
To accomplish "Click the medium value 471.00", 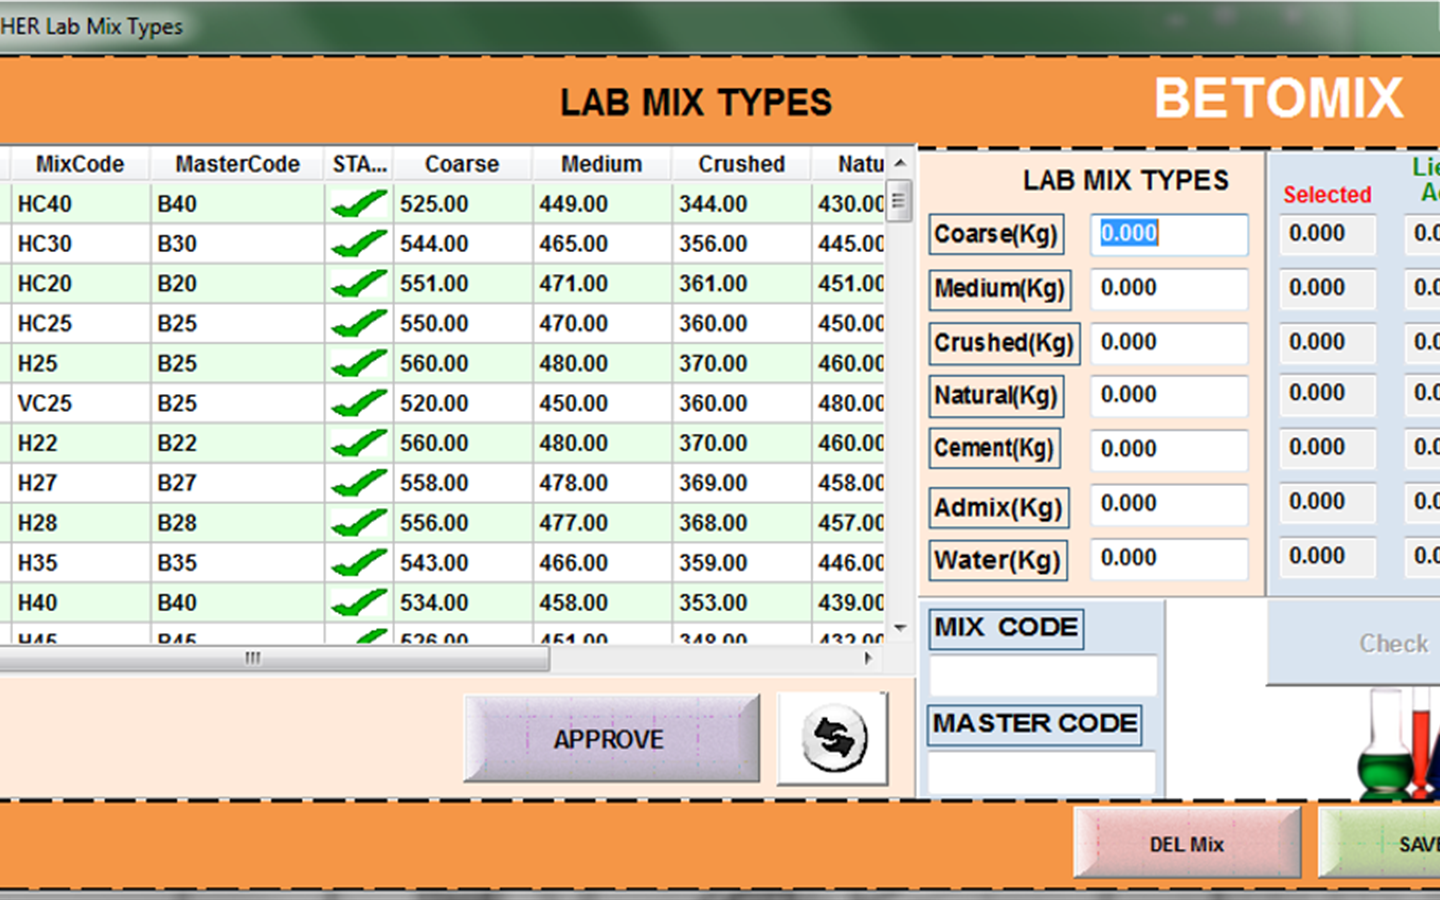I will tap(602, 284).
